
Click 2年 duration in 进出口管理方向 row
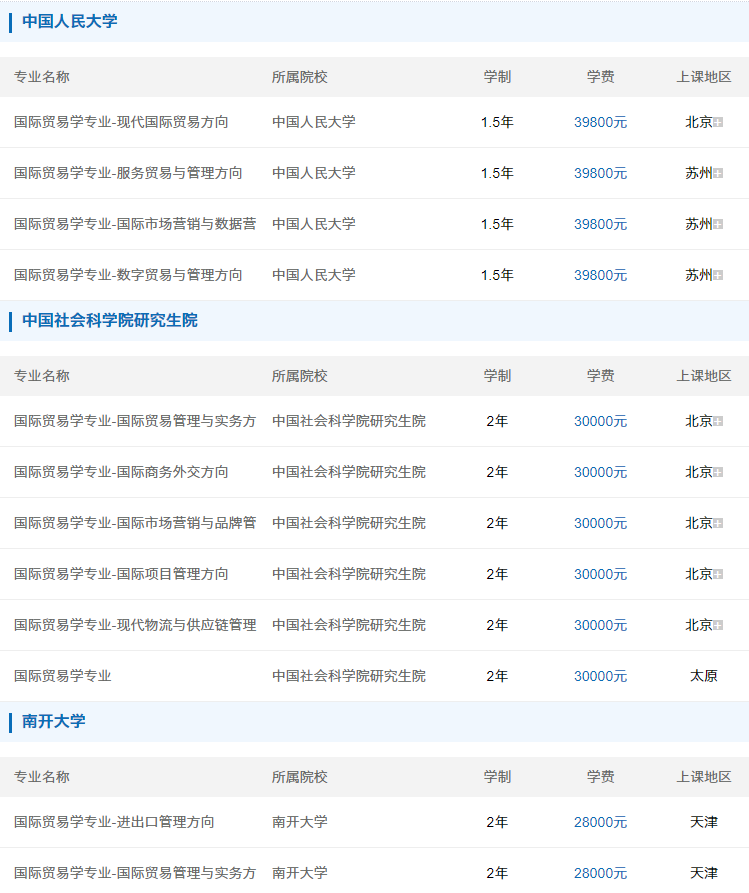click(497, 822)
